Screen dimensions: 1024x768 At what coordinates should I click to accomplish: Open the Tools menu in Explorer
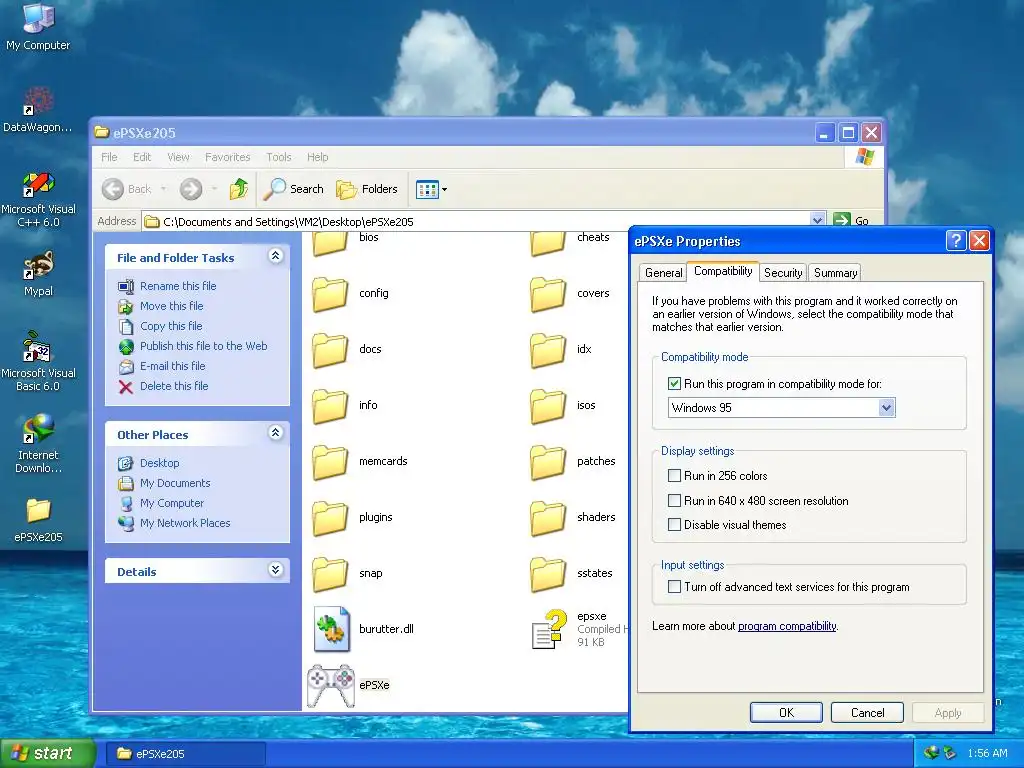[278, 157]
